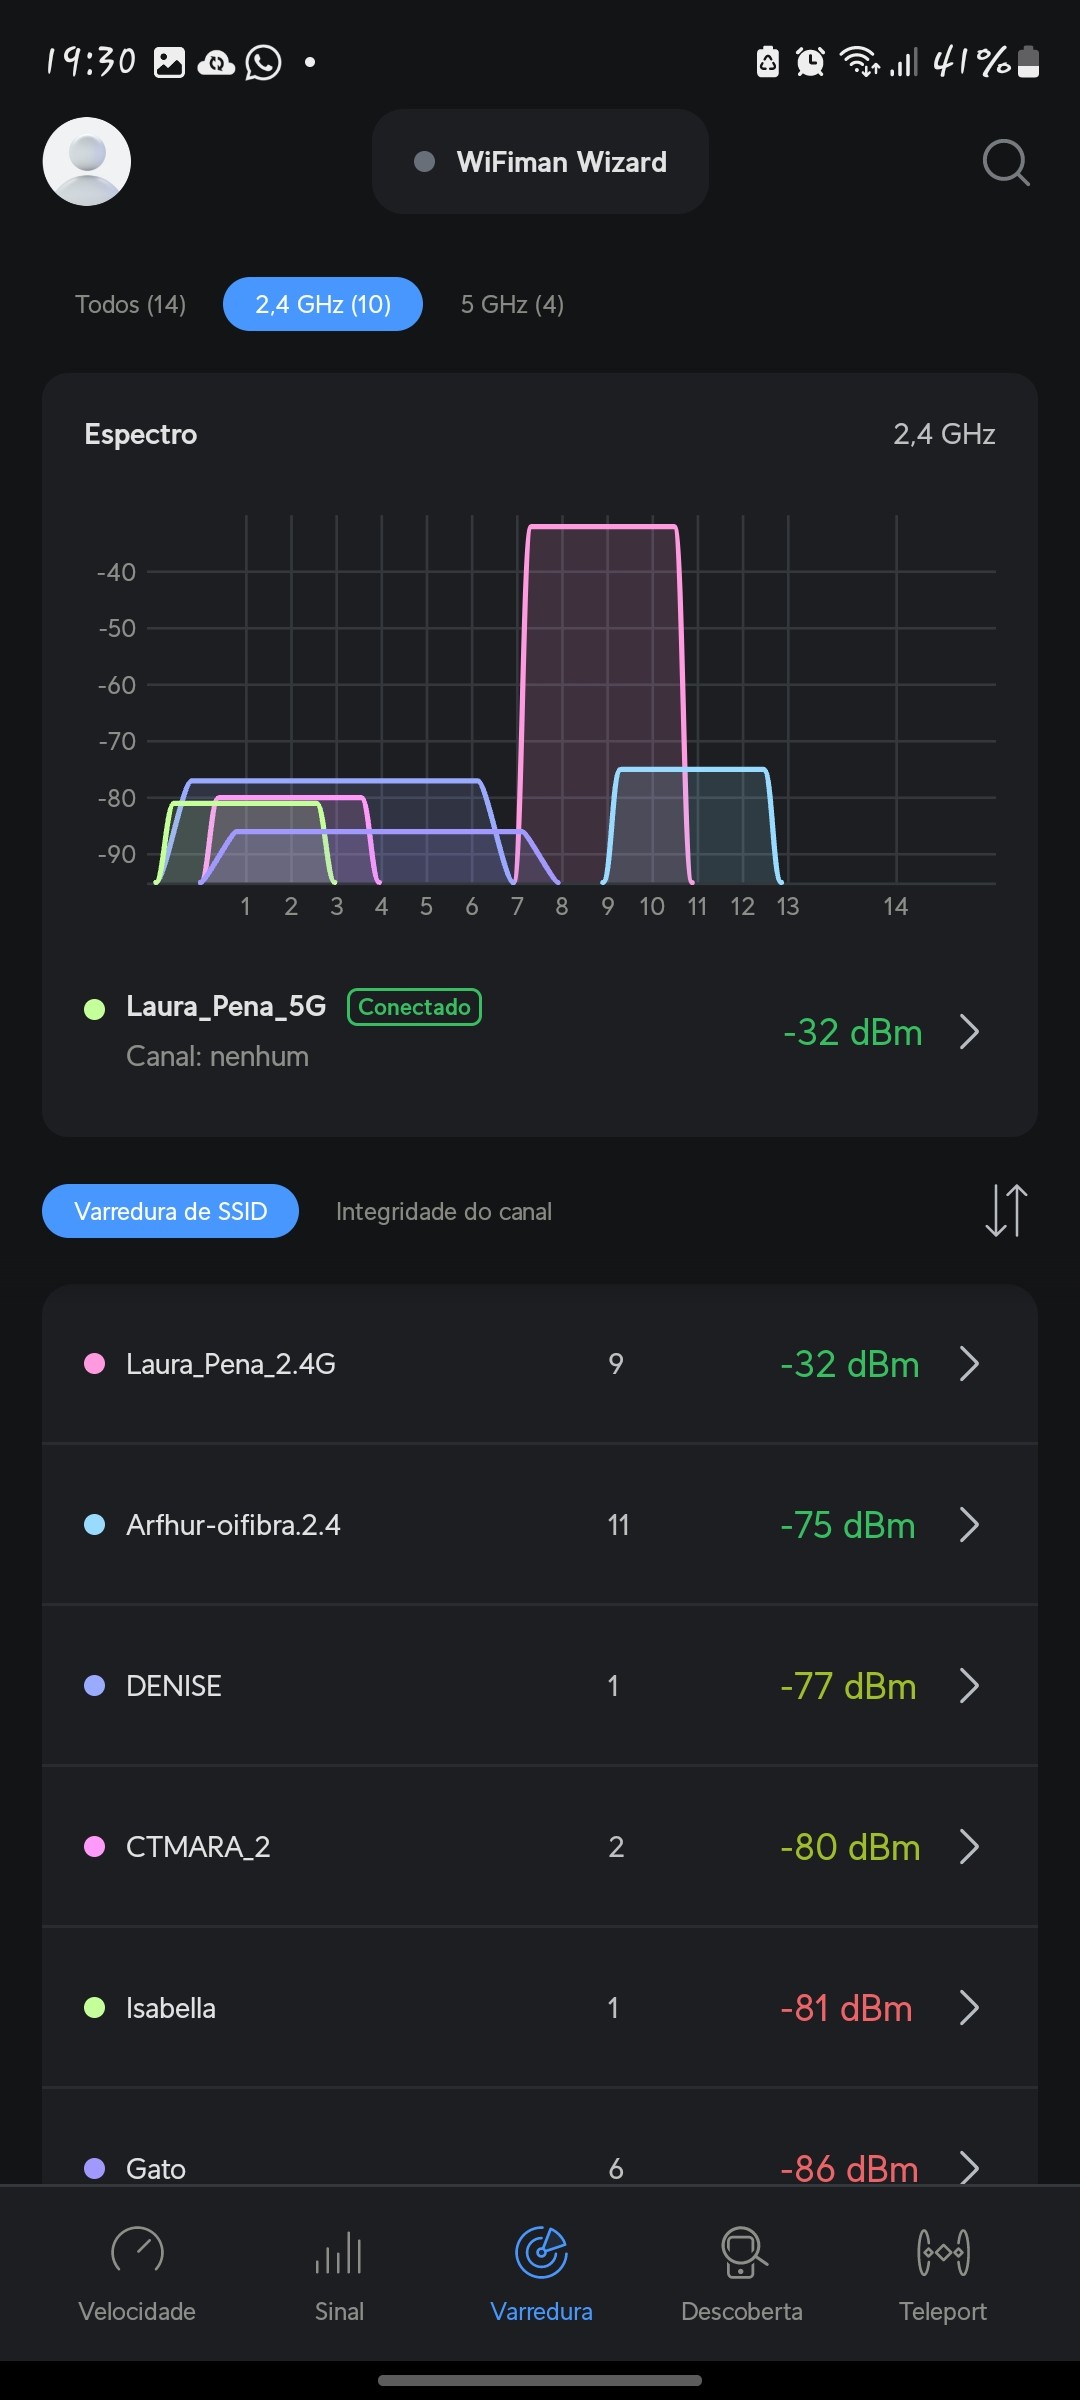Select the 2,4 GHz (10) filter
Screen dimensions: 1080x2400
tap(323, 304)
